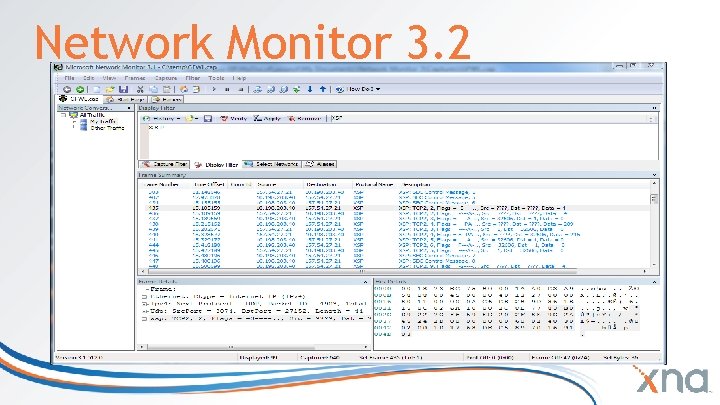Click the green arrows icon left of the blue arrows
Screen dimensions: 720x405
[x=297, y=89]
